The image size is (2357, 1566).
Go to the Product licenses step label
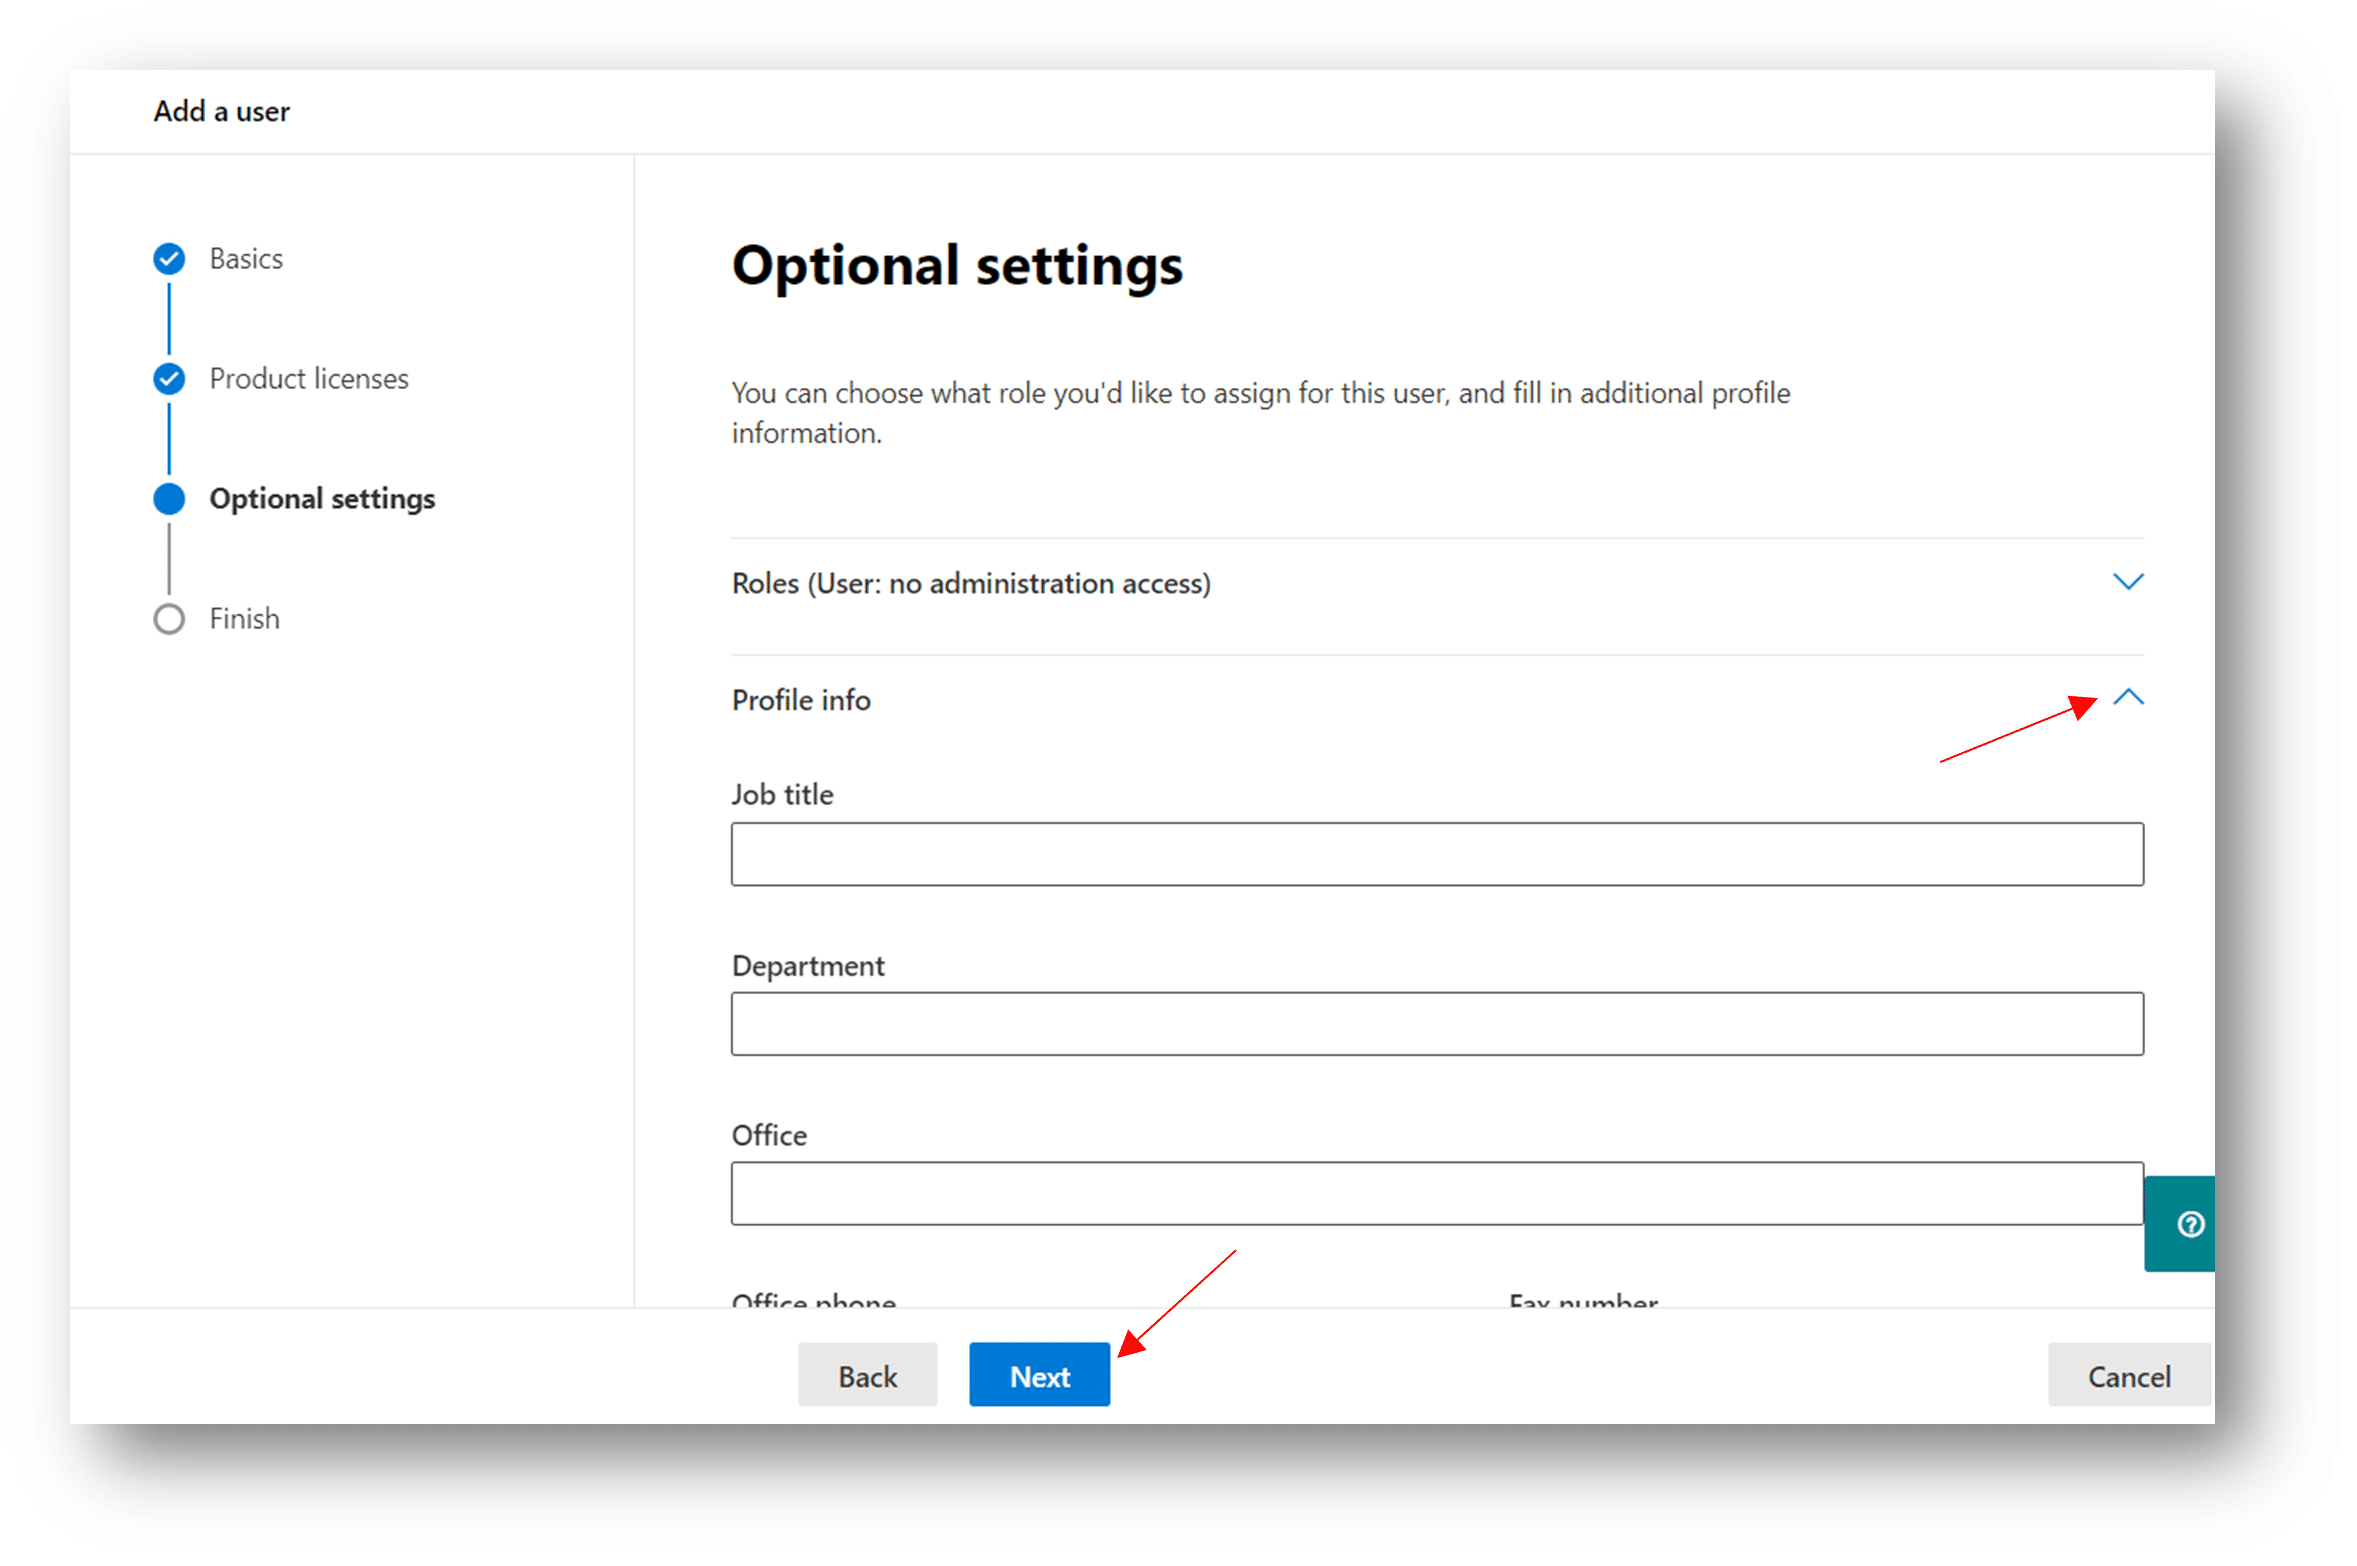(308, 378)
